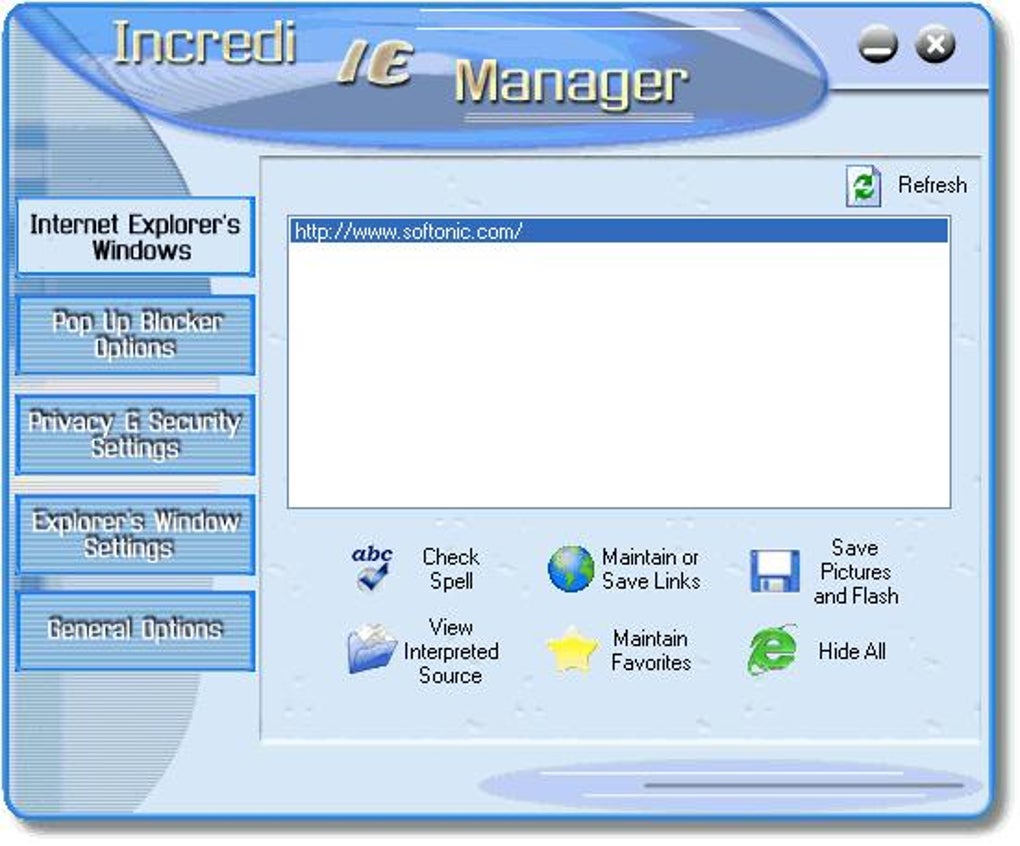Choose Save Pictures and Flash label

click(855, 572)
